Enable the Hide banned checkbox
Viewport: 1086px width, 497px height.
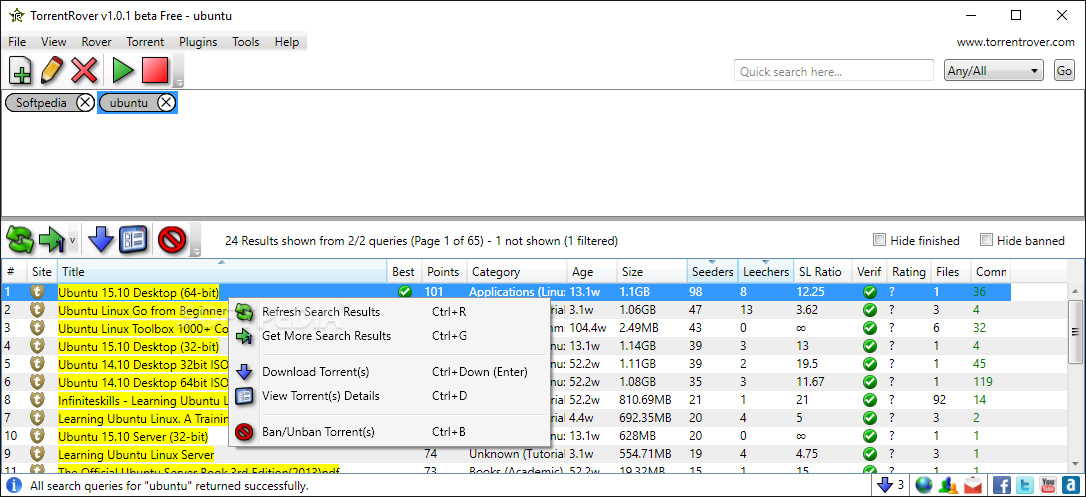pos(986,240)
